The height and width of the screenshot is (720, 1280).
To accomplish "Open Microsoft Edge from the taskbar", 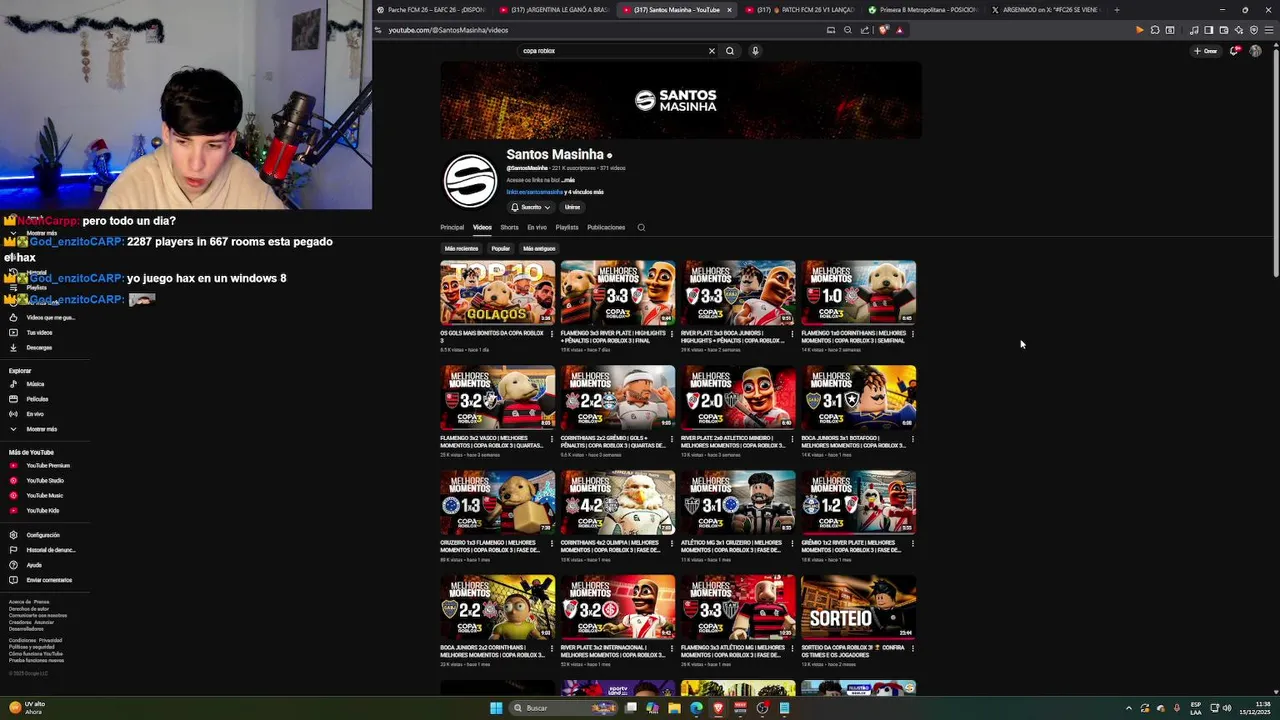I will pyautogui.click(x=697, y=708).
